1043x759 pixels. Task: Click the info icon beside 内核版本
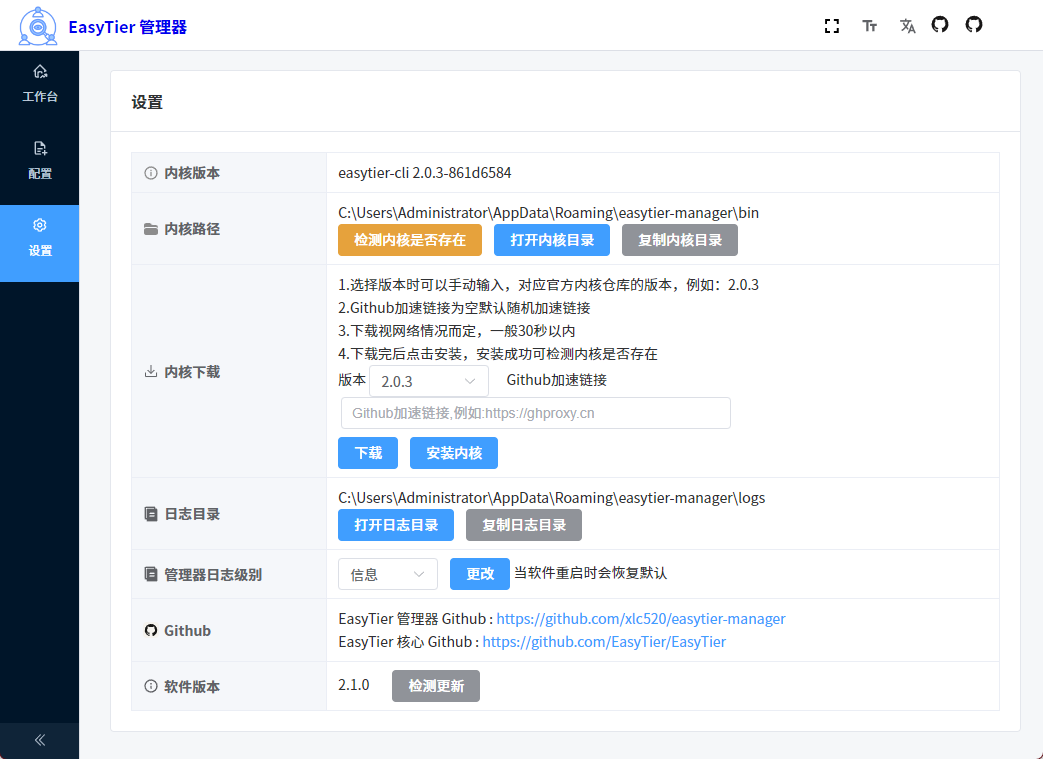coord(151,173)
